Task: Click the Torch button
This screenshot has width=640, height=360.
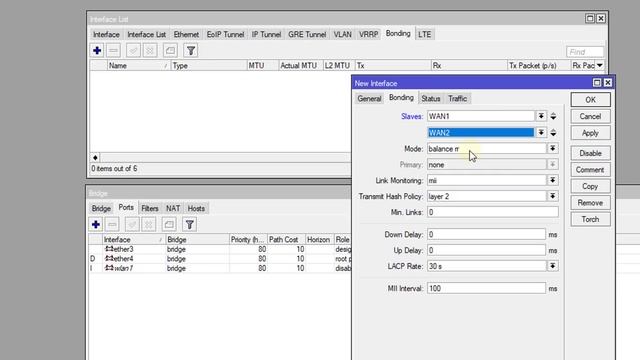Action: tap(590, 220)
